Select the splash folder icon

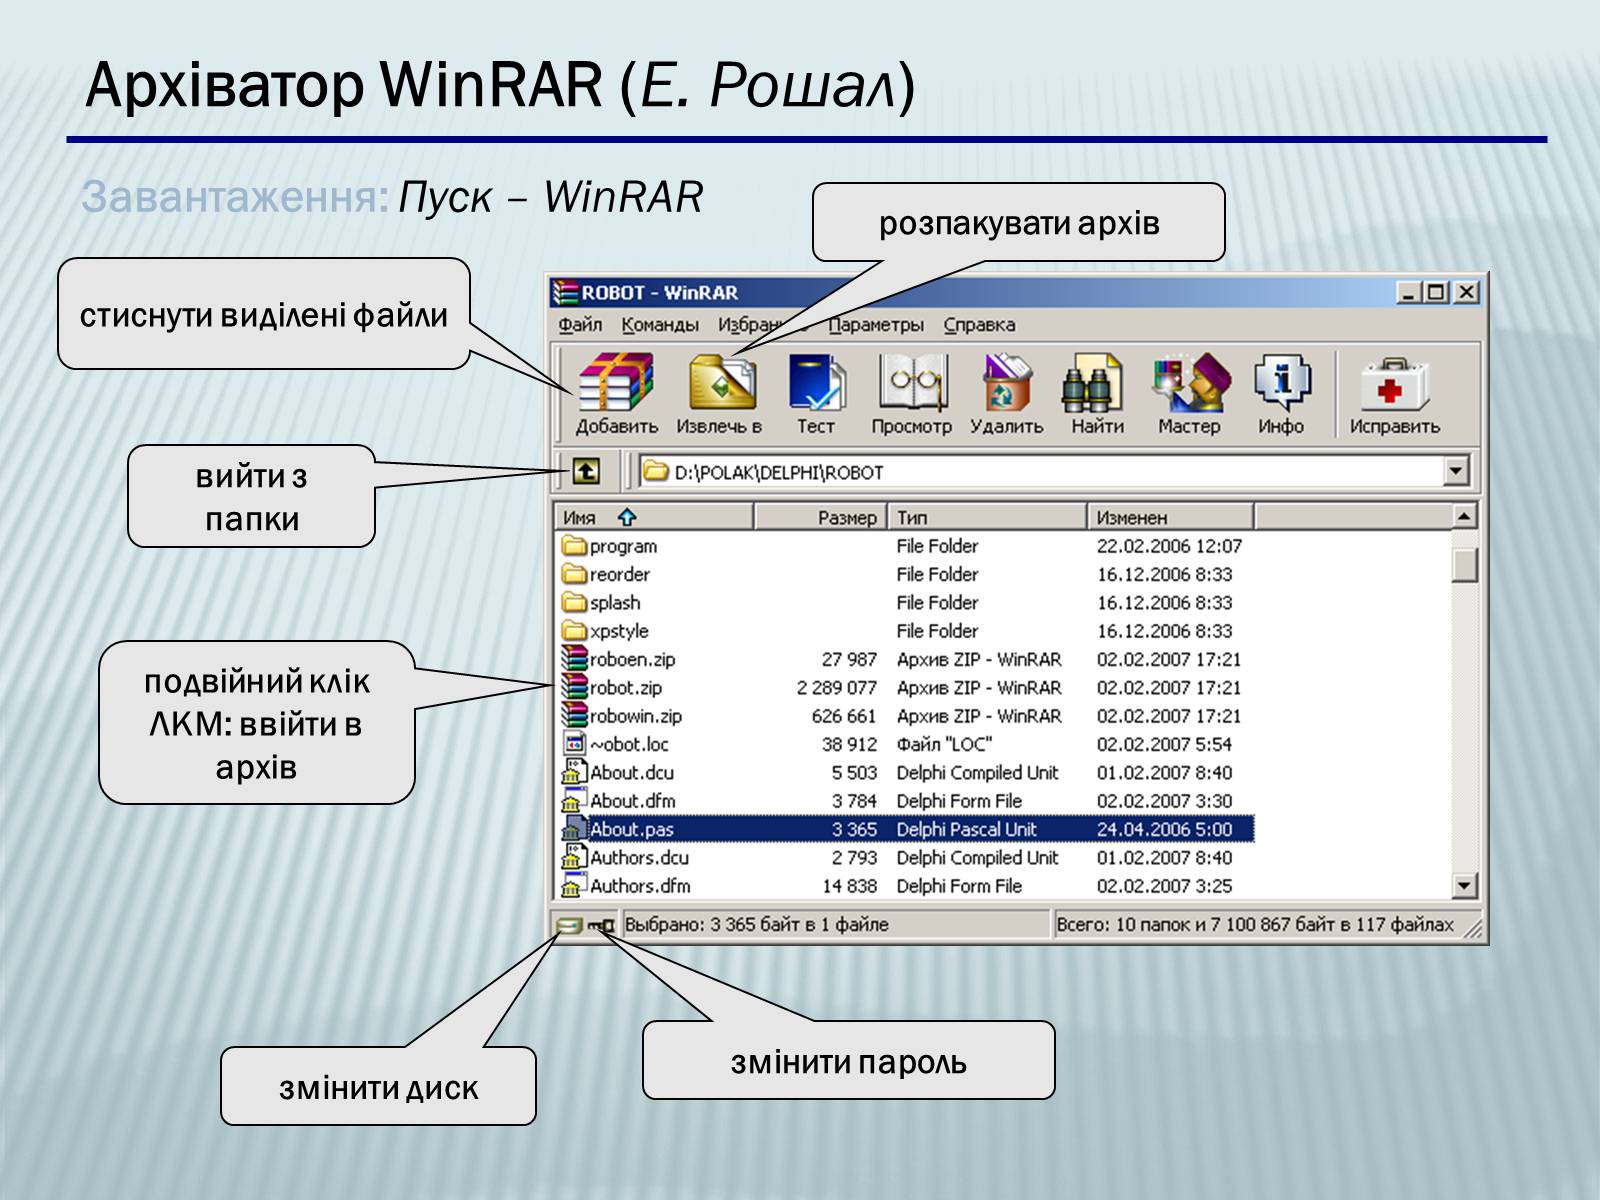coord(574,602)
